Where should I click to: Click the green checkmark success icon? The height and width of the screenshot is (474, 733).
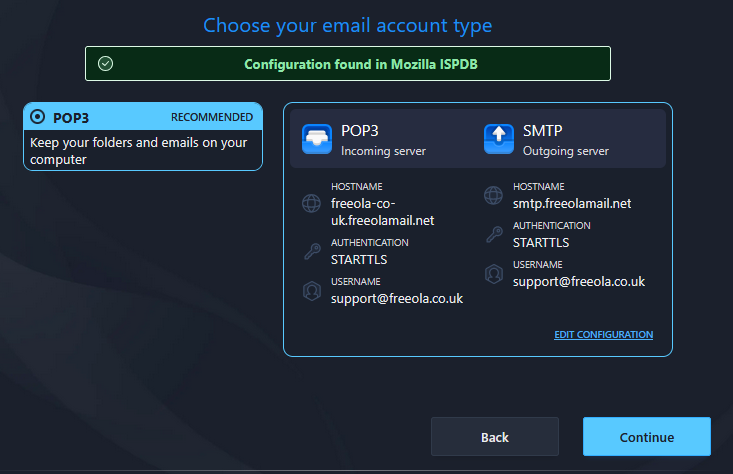tap(106, 63)
